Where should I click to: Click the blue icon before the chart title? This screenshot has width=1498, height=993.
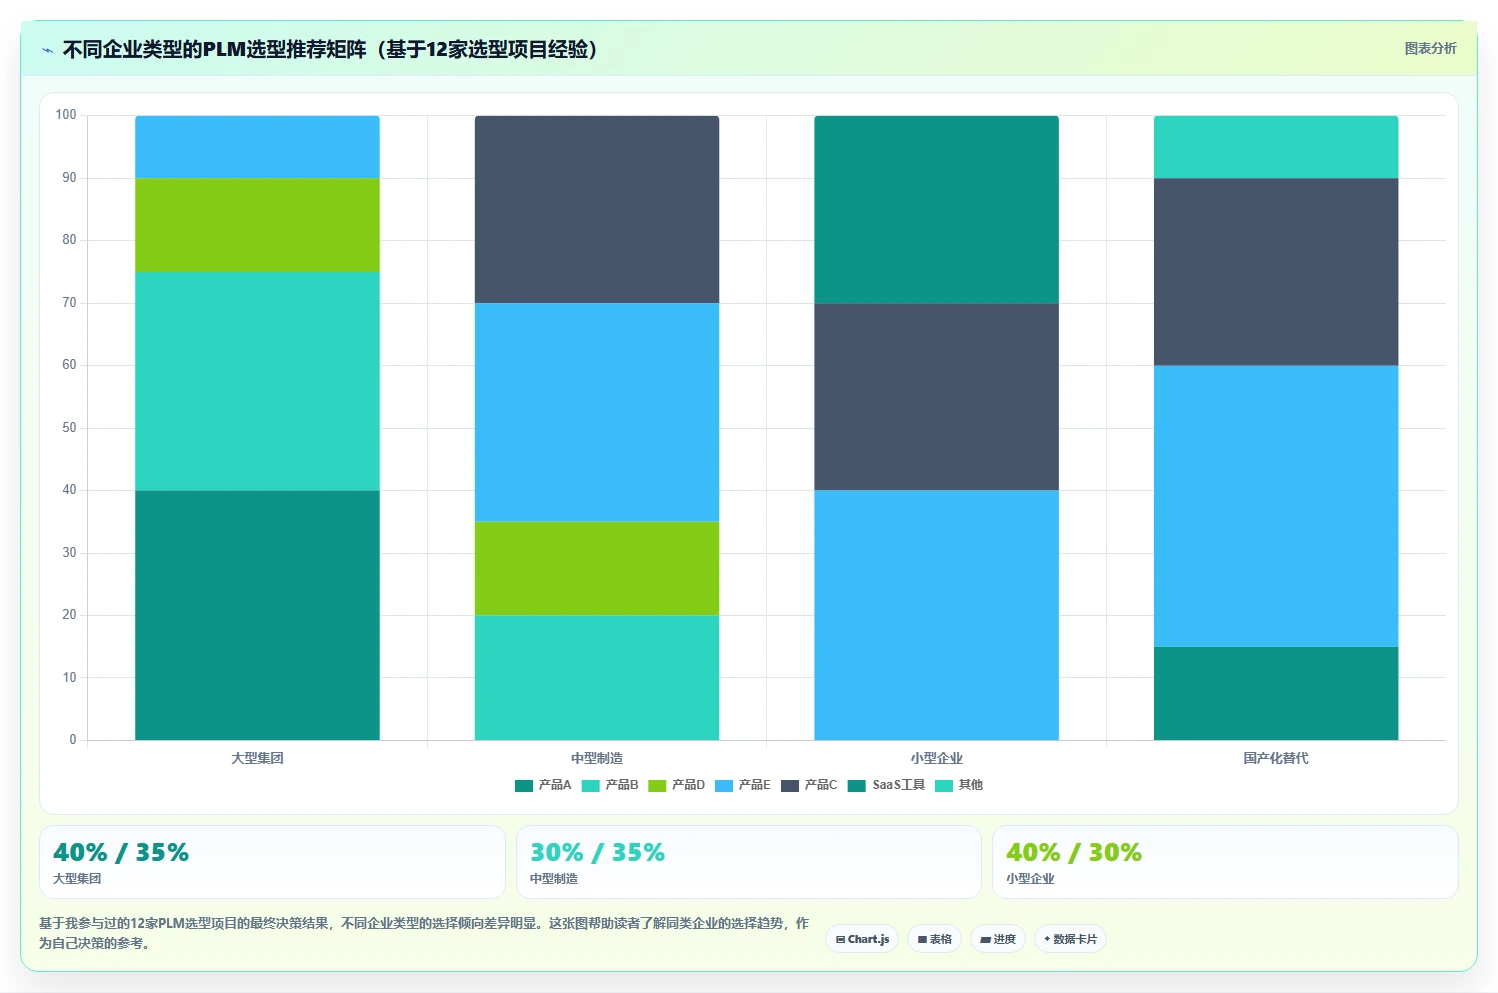coord(47,50)
